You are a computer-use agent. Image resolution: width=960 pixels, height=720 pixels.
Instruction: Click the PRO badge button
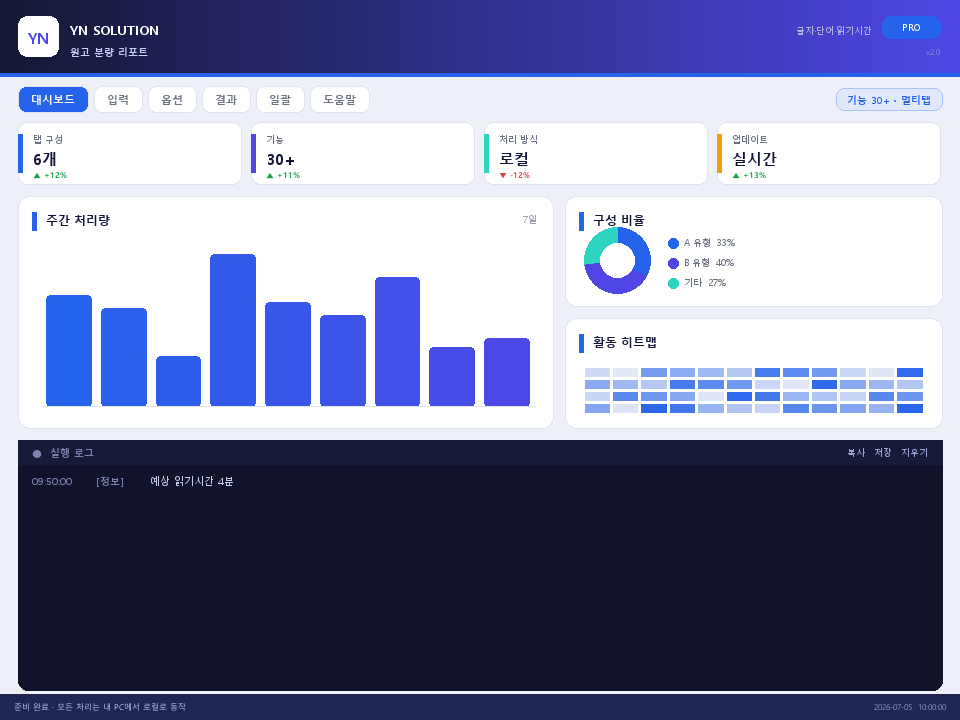[911, 28]
